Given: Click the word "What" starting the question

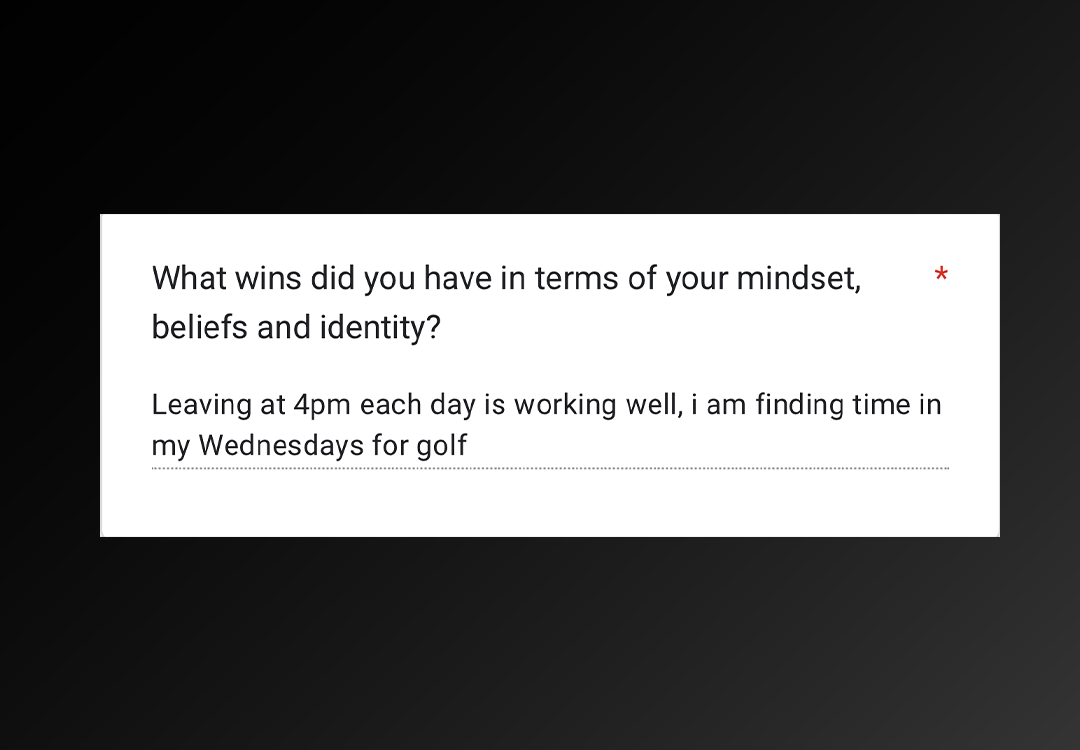Looking at the screenshot, I should click(189, 279).
